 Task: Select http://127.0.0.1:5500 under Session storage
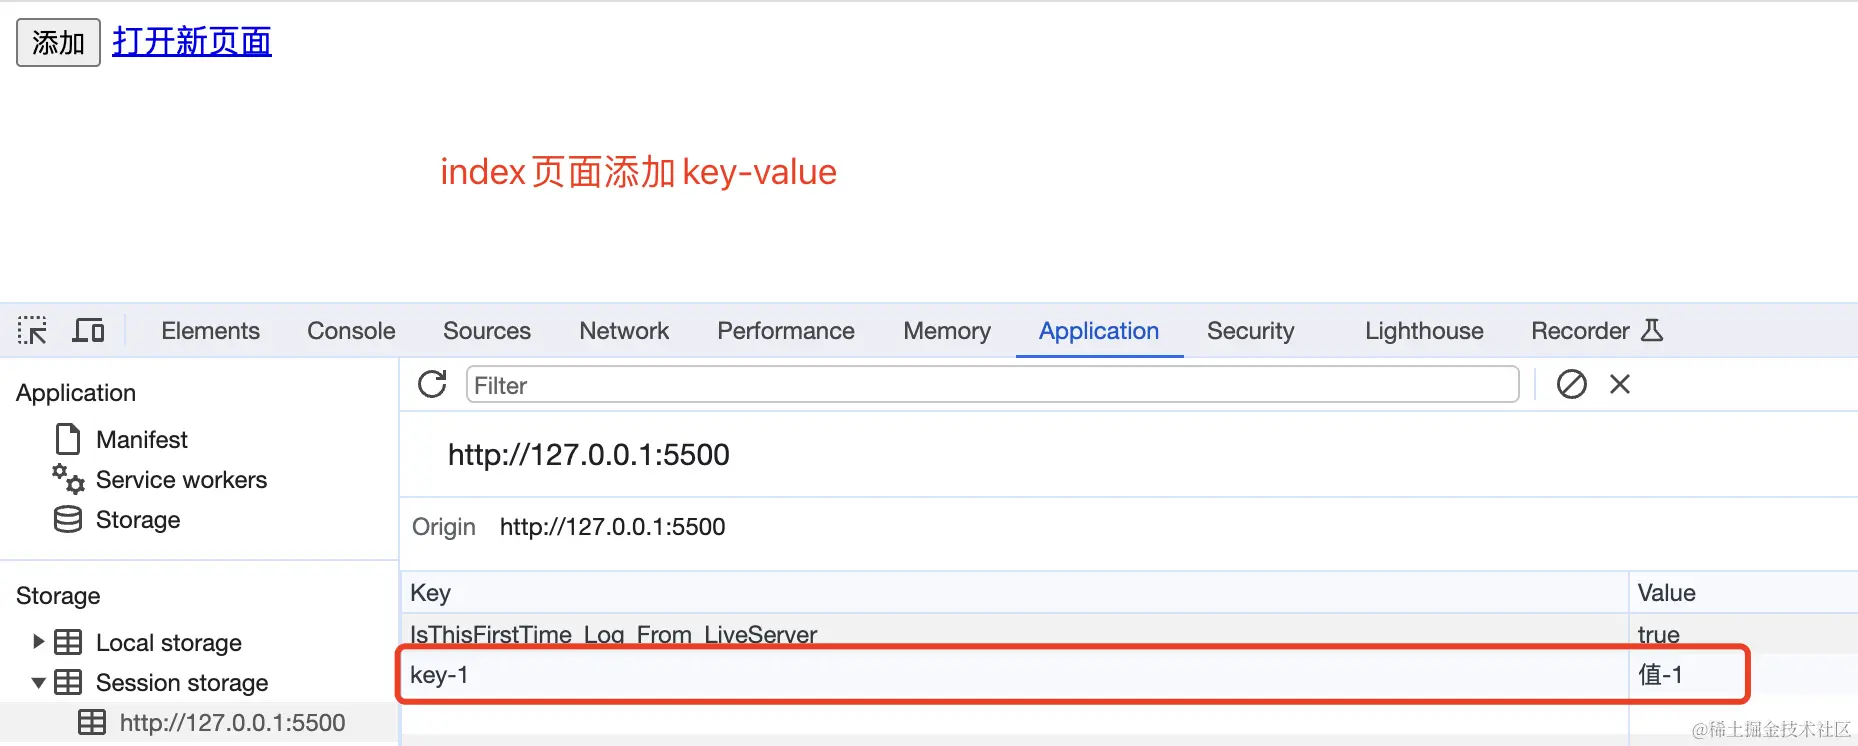(x=232, y=723)
